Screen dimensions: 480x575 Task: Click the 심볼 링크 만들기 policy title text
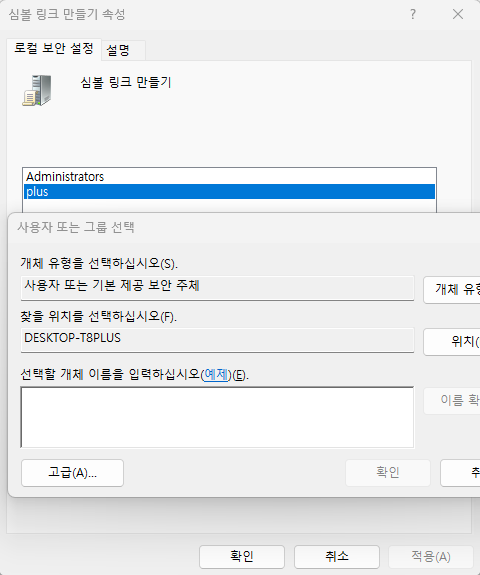[x=126, y=82]
